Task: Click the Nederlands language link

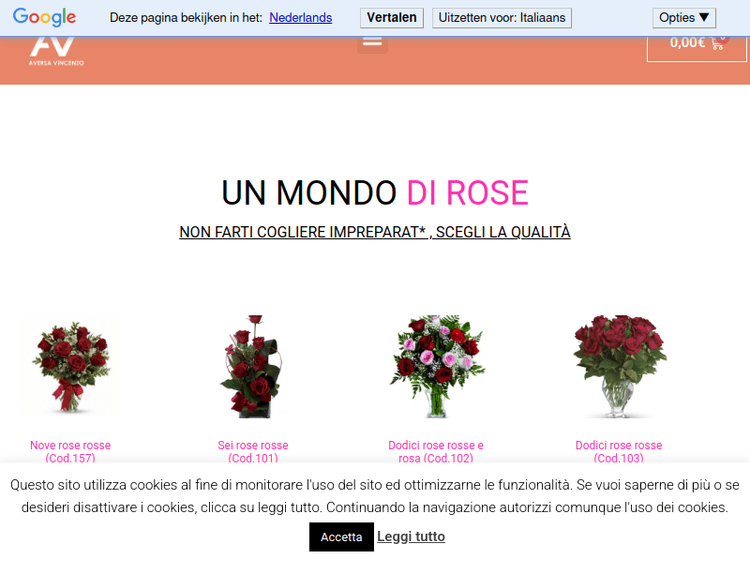Action: [x=300, y=17]
